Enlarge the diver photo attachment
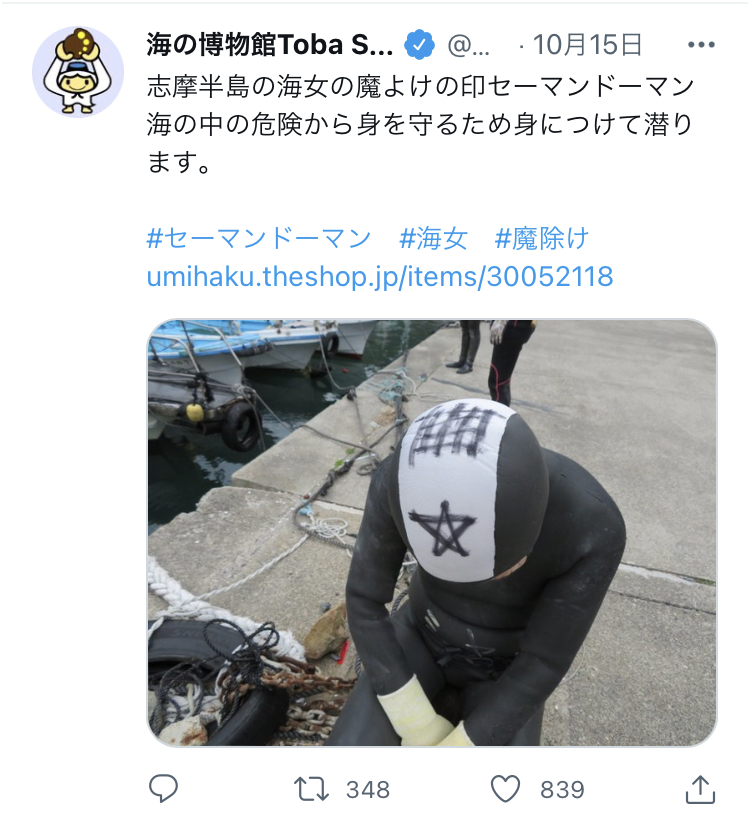The width and height of the screenshot is (750, 822). (432, 533)
